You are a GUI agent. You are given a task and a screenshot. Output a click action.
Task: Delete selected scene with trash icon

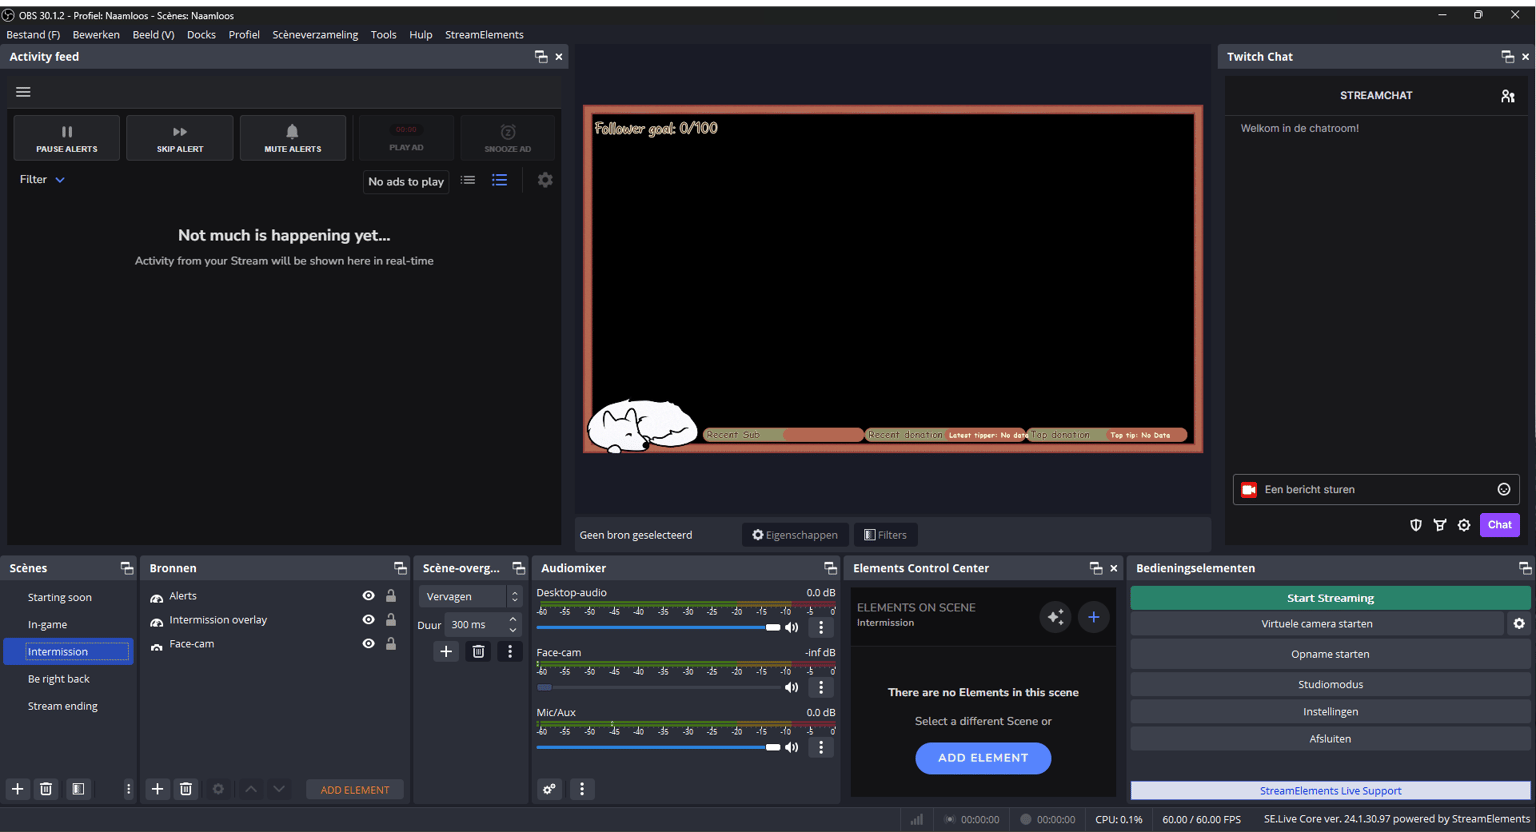(46, 789)
